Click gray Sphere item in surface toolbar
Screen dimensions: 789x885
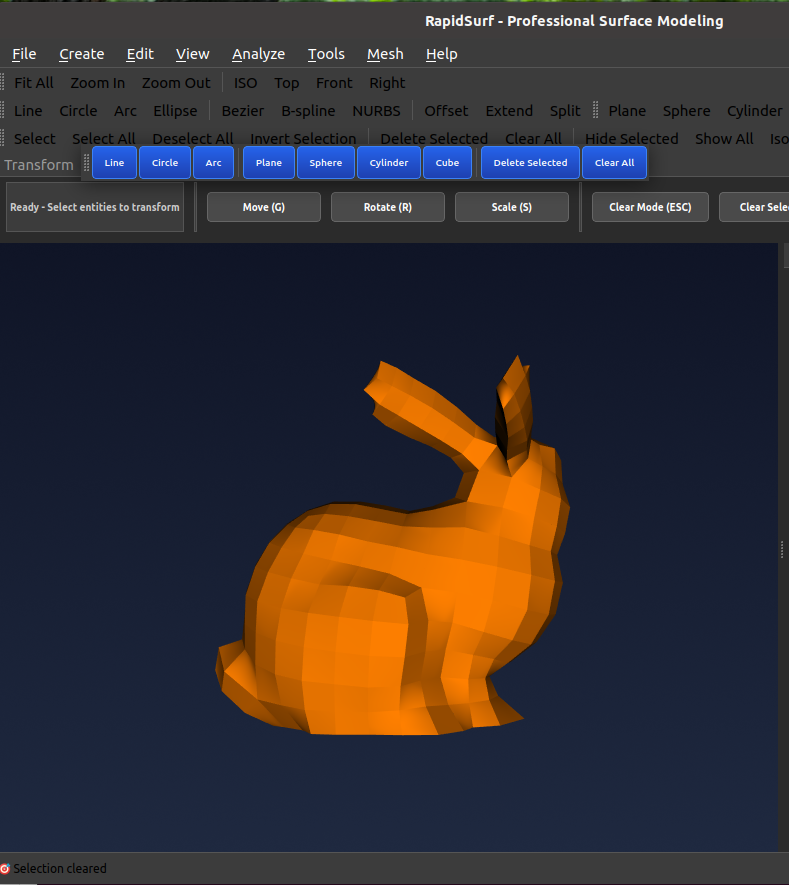point(686,111)
